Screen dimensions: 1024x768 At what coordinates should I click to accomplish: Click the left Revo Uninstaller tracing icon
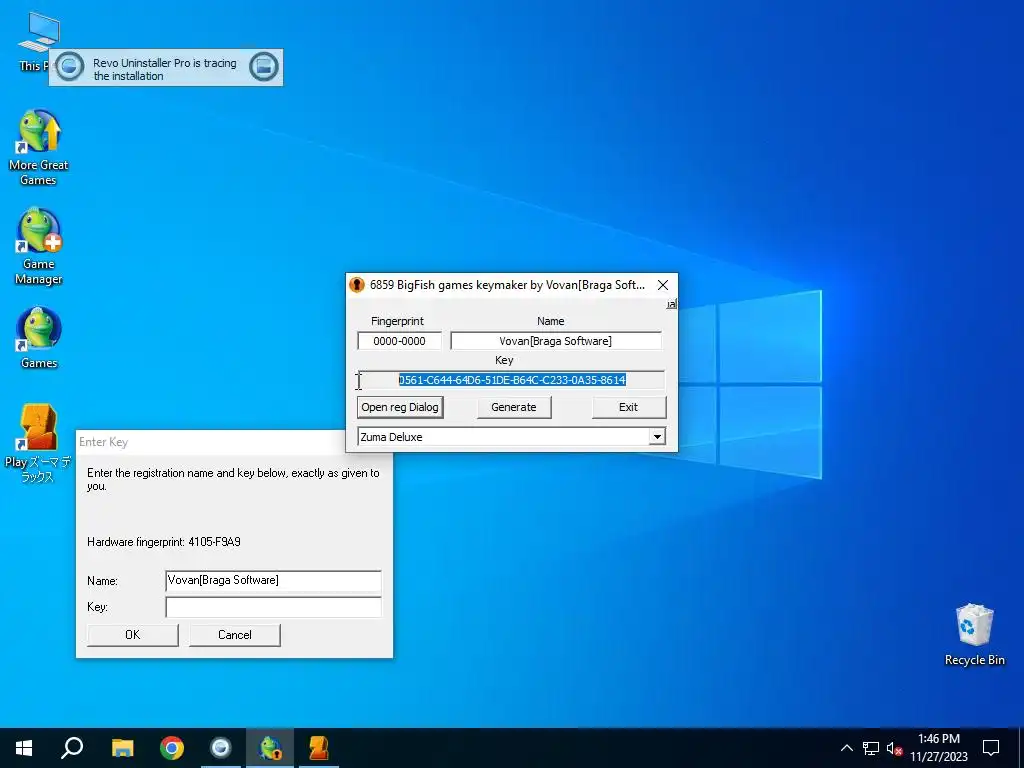[69, 67]
